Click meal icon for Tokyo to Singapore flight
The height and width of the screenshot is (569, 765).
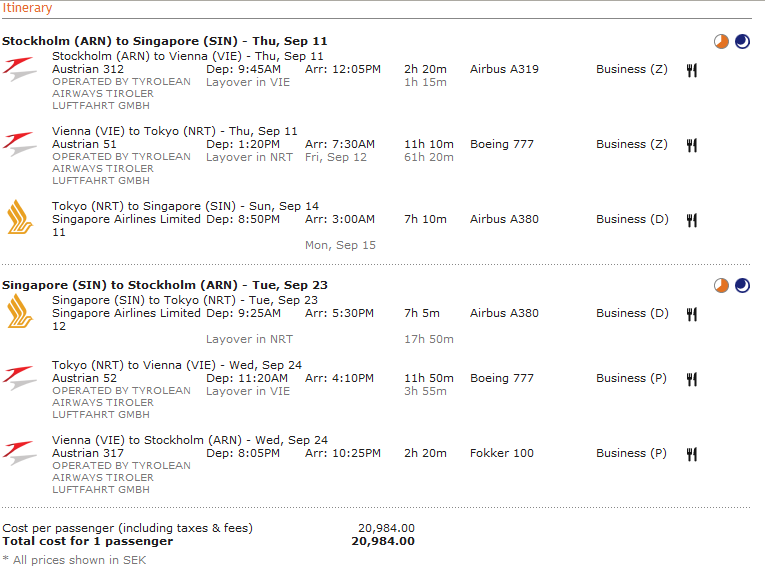coord(691,221)
